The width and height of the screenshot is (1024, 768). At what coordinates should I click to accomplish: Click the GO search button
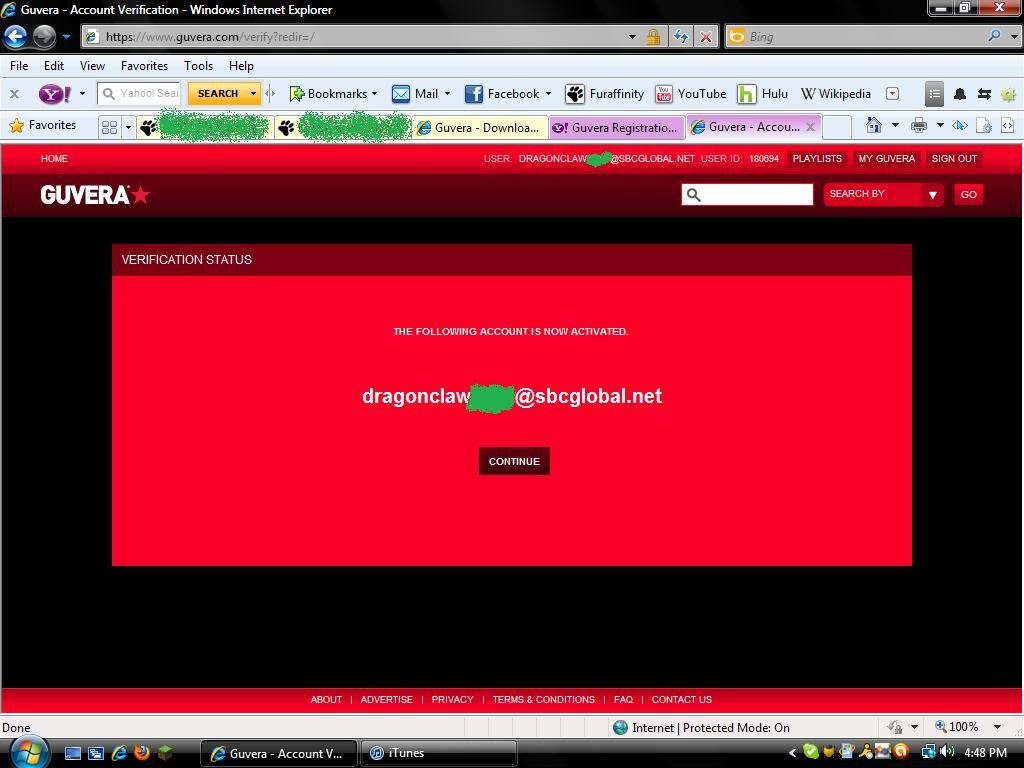[968, 194]
